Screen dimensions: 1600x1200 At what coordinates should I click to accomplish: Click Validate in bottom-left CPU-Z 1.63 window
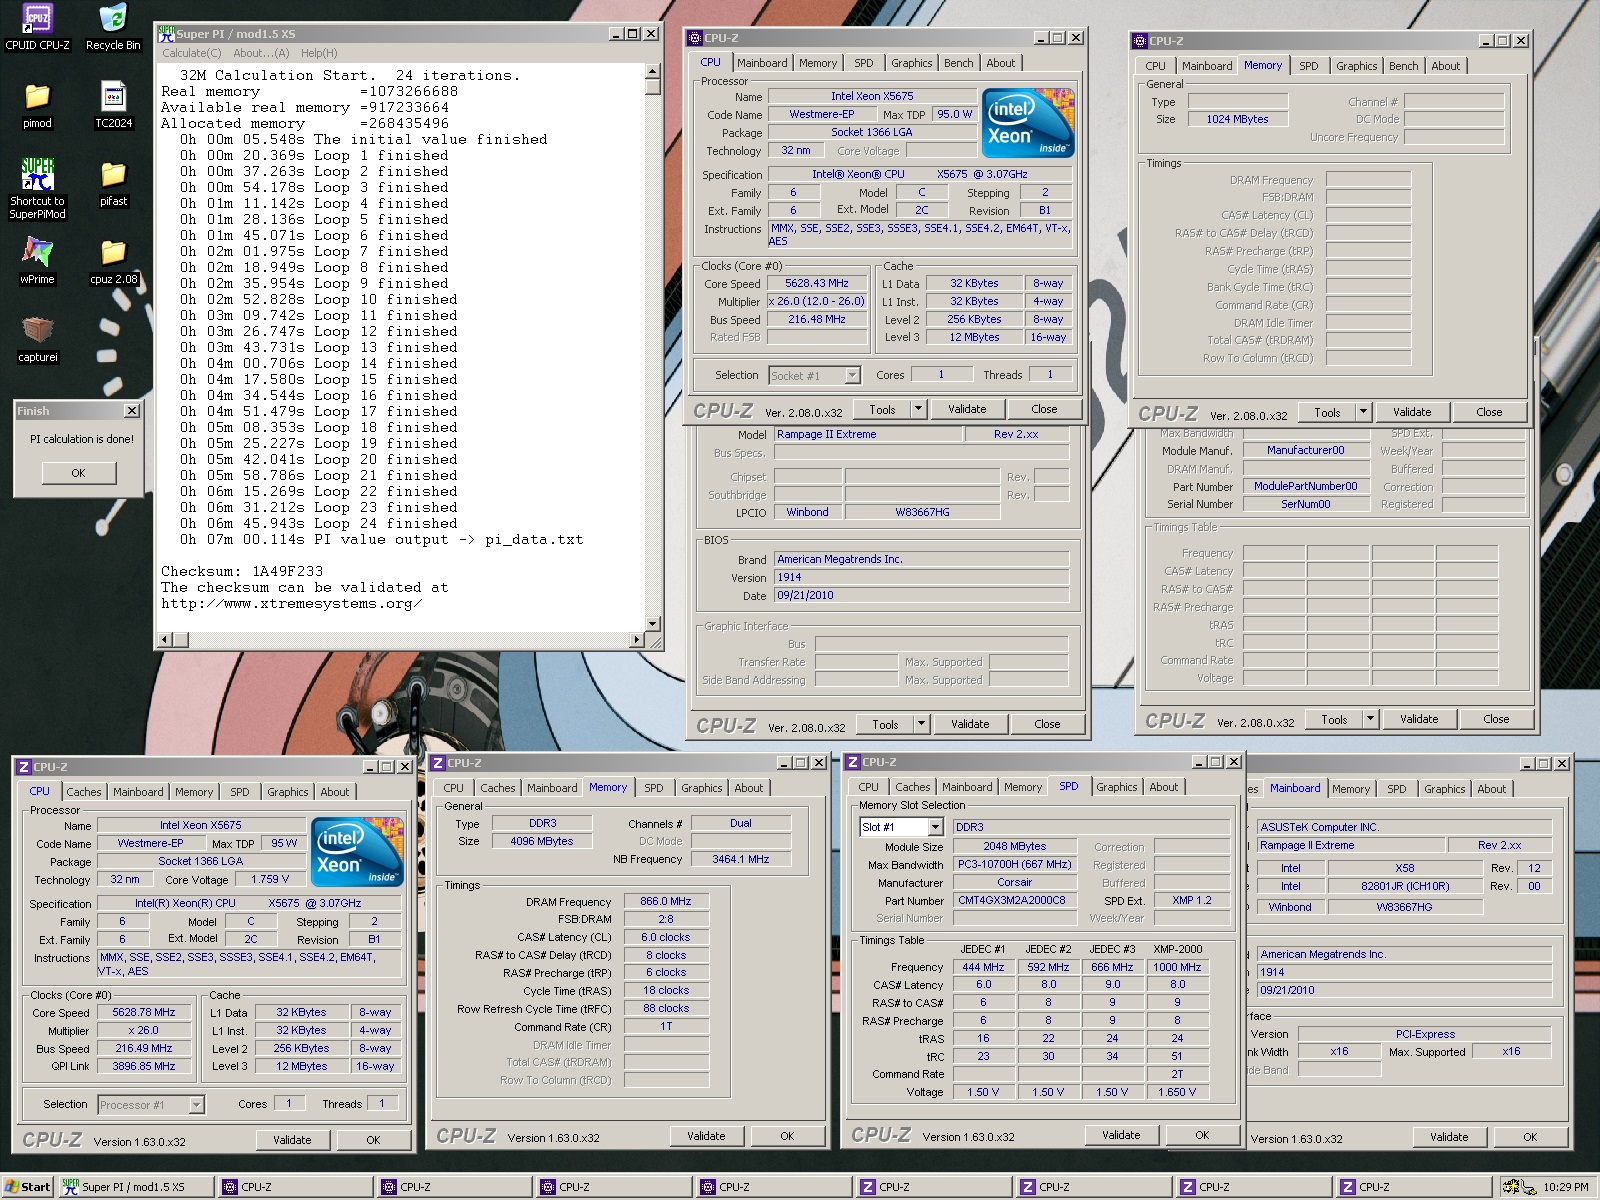tap(292, 1140)
